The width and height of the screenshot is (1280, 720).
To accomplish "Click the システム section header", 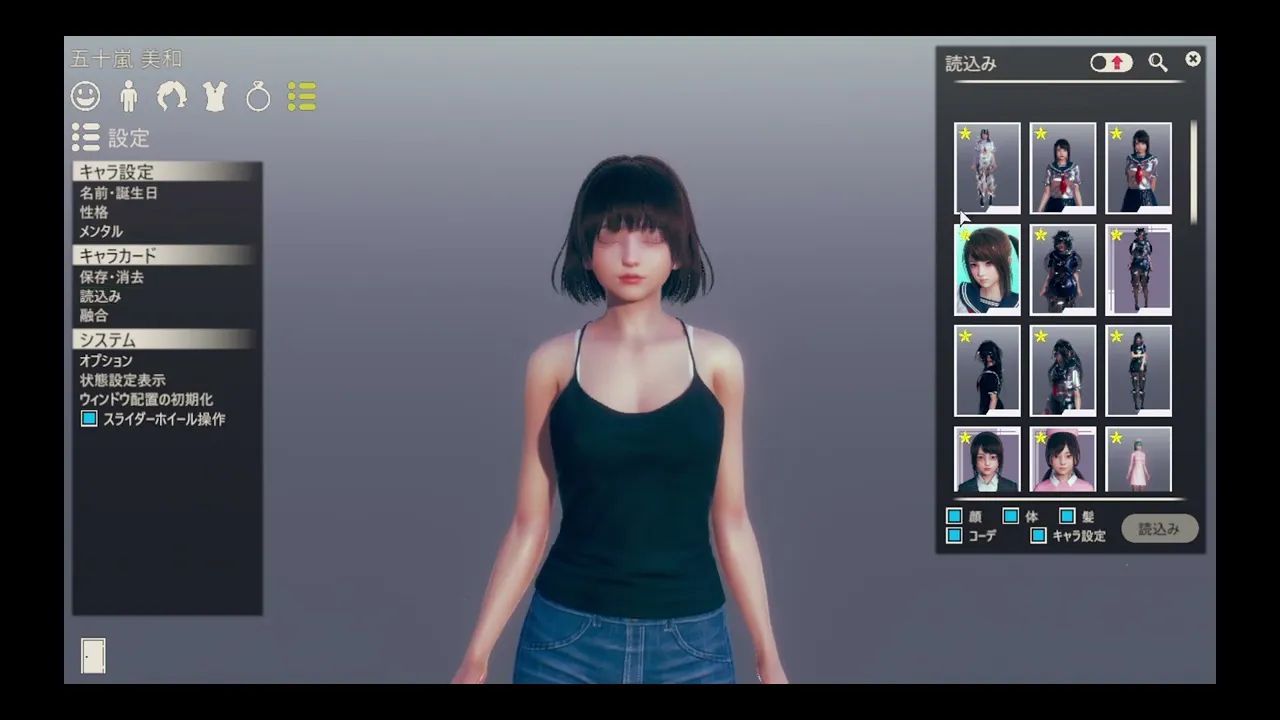I will click(165, 340).
